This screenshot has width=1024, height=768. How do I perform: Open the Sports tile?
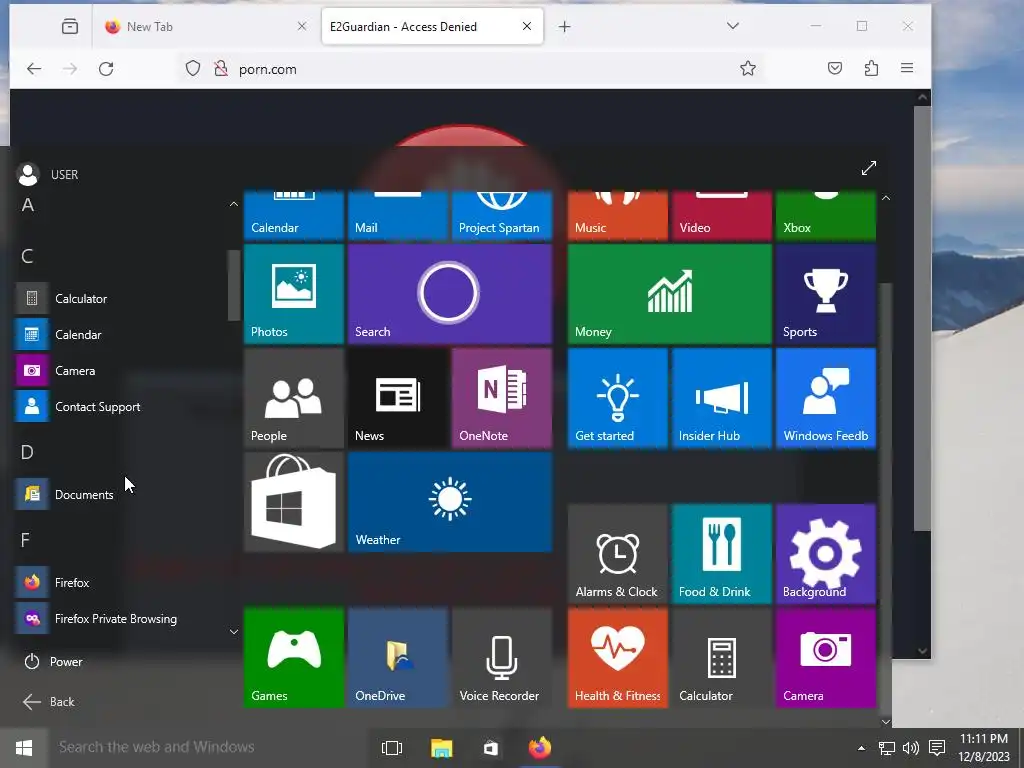(825, 294)
